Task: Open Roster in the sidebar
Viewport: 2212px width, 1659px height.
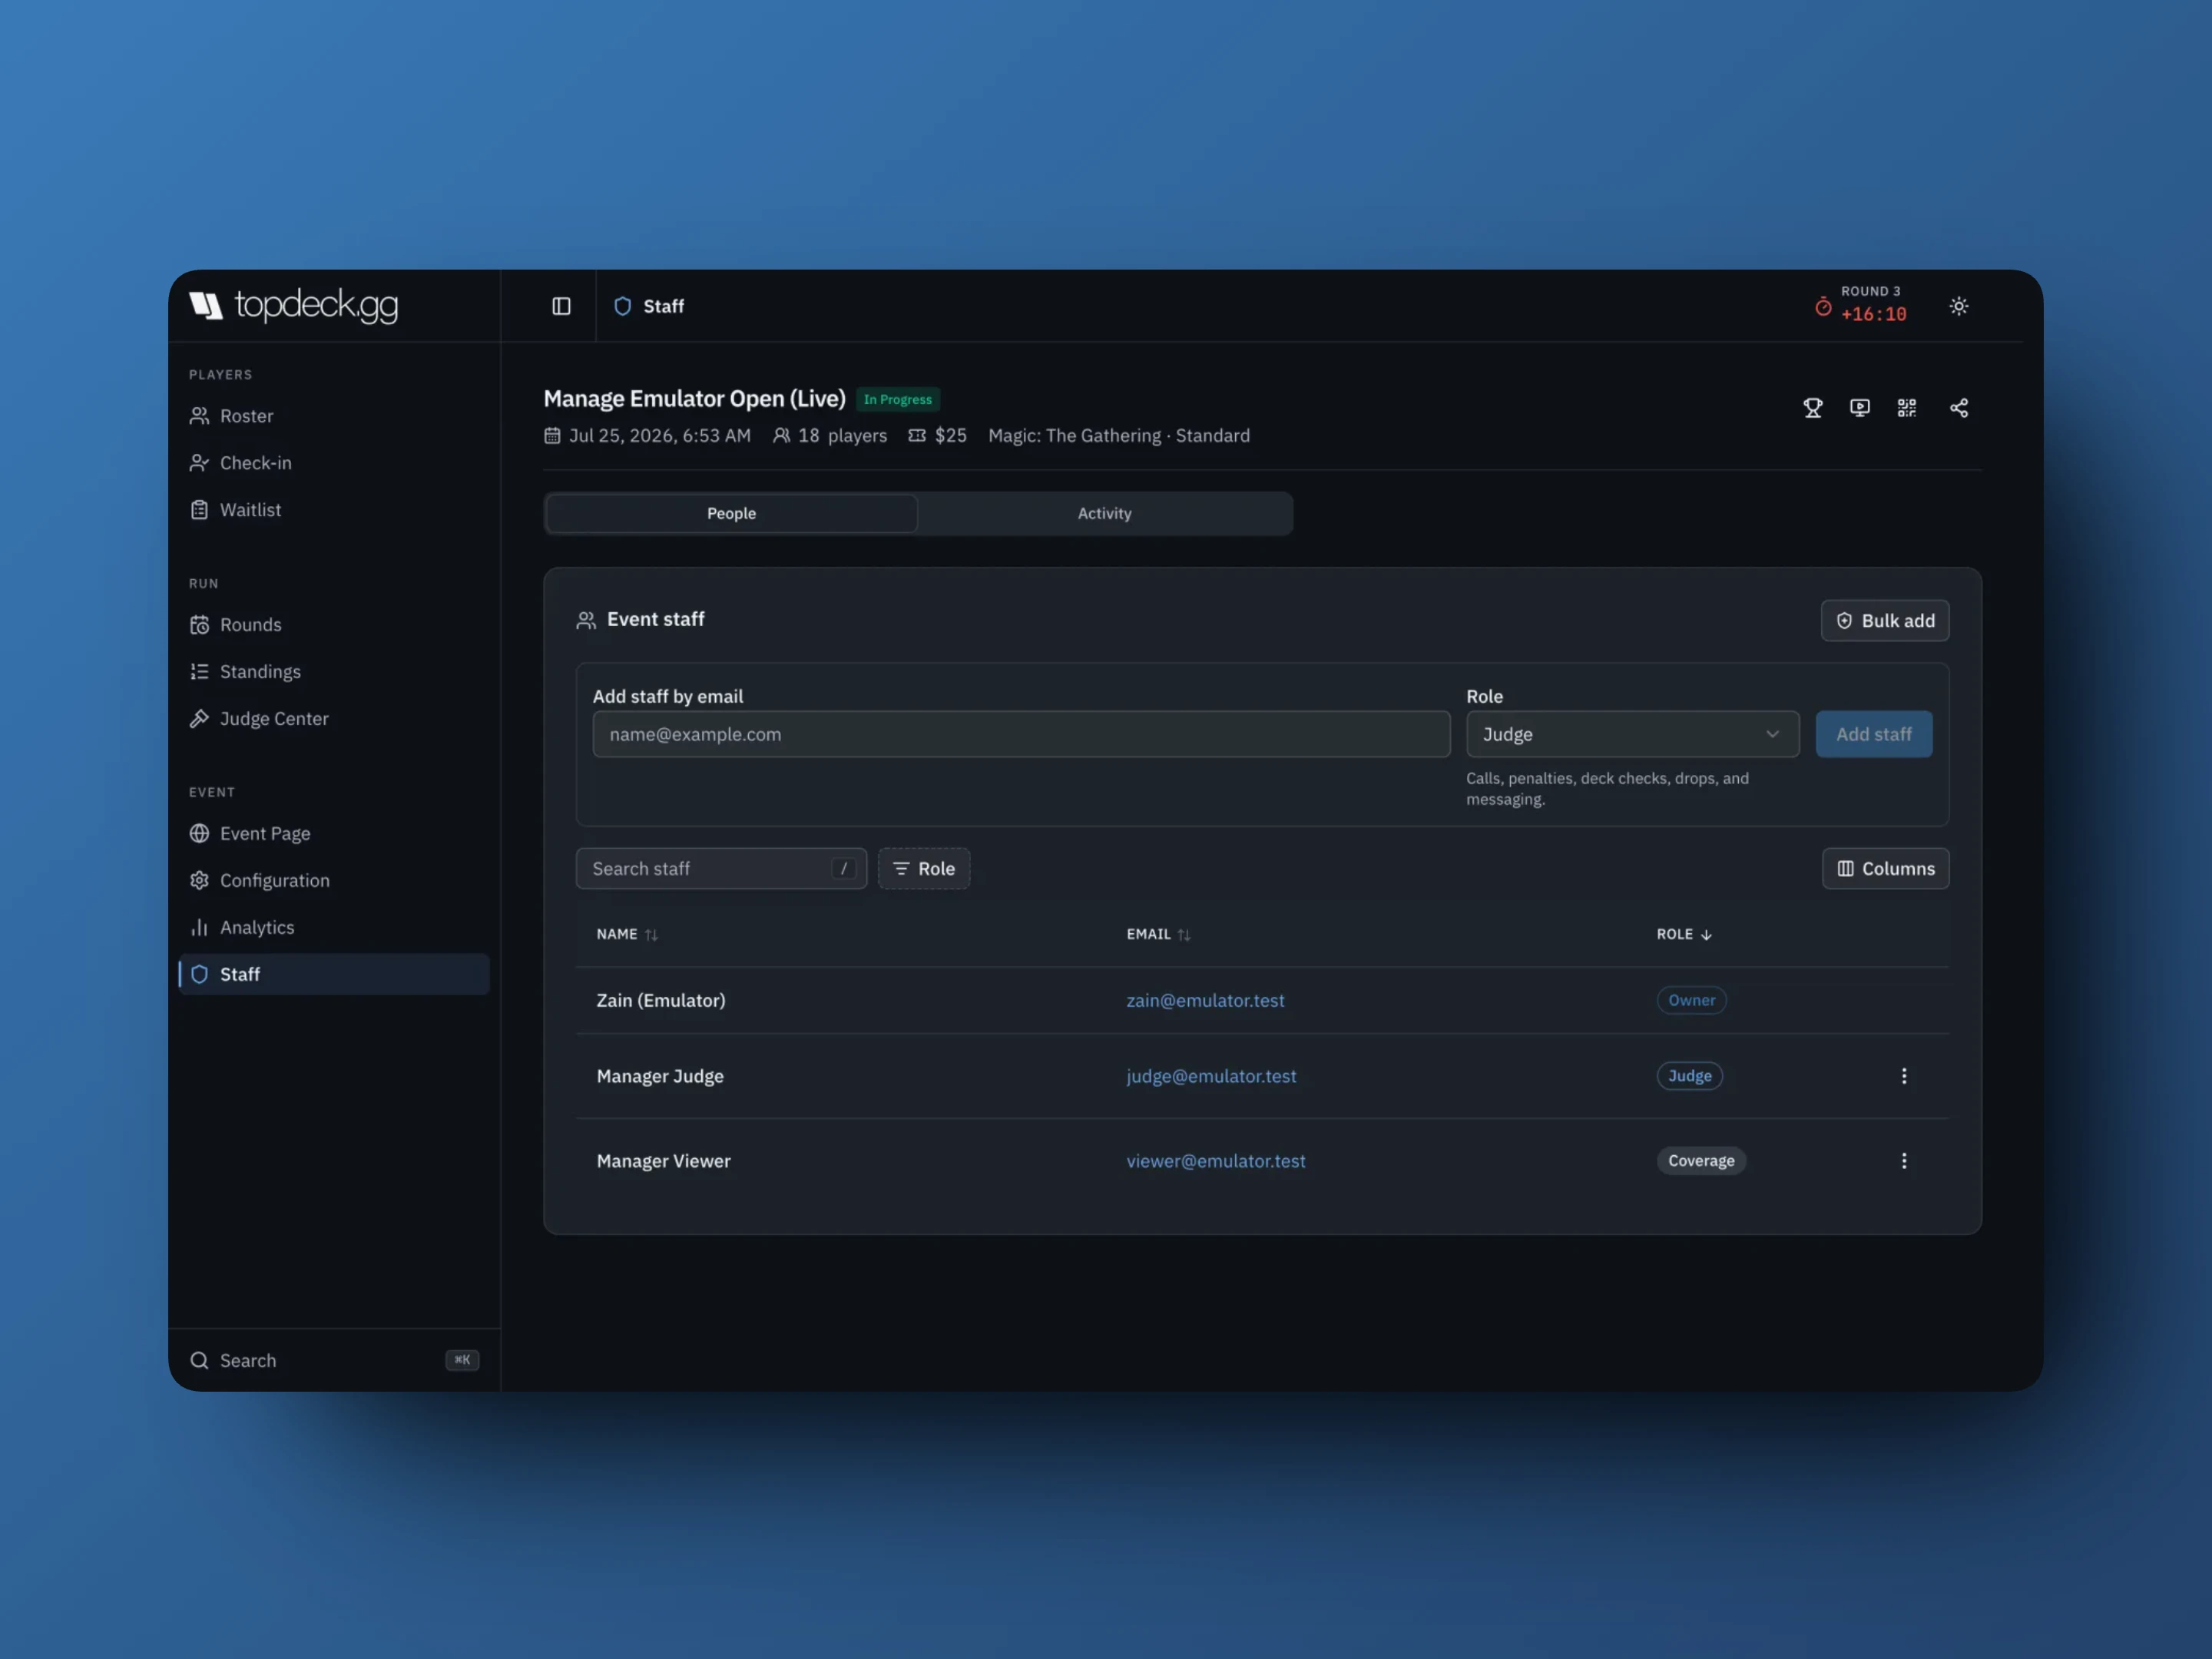Action: click(x=333, y=416)
